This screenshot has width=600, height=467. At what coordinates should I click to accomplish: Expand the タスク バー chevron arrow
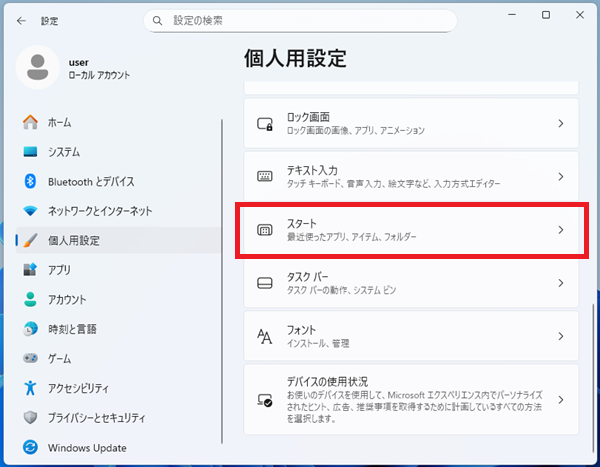click(x=560, y=283)
